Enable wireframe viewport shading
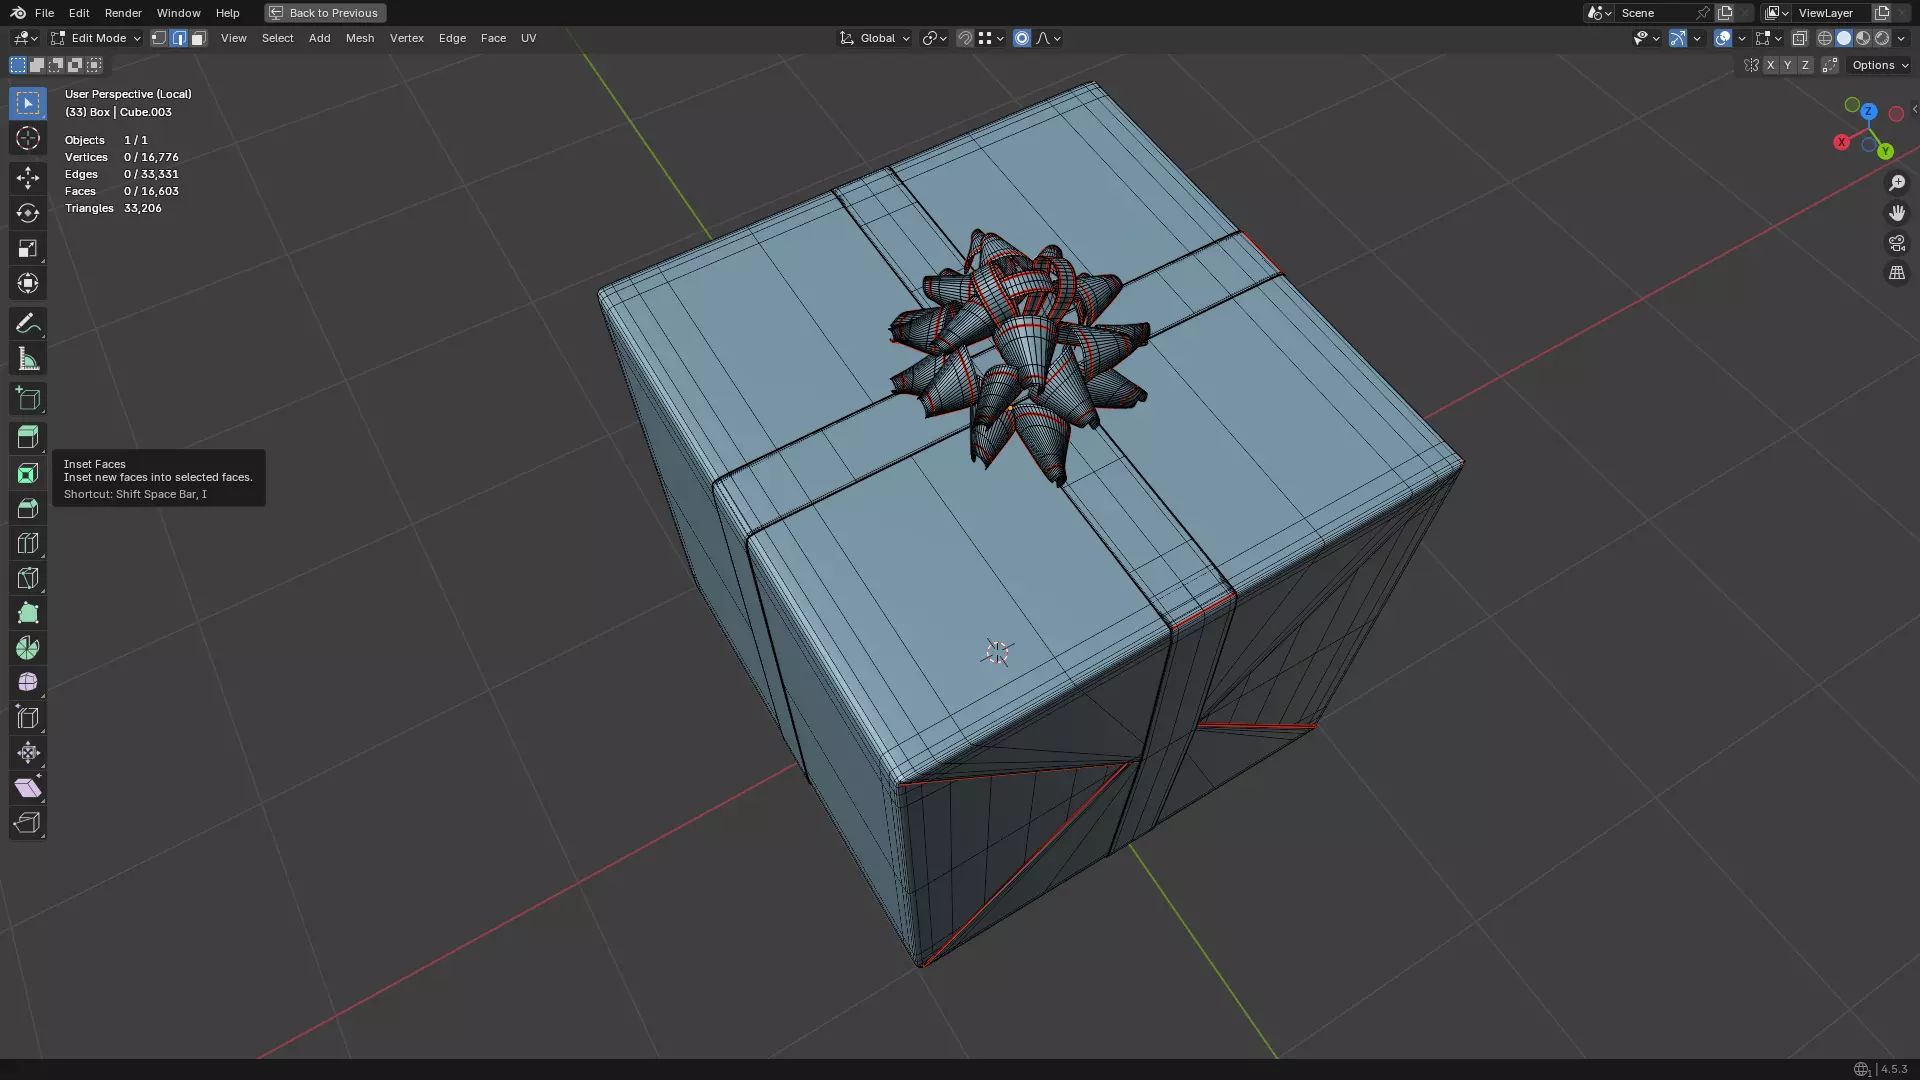This screenshot has height=1080, width=1920. 1824,38
